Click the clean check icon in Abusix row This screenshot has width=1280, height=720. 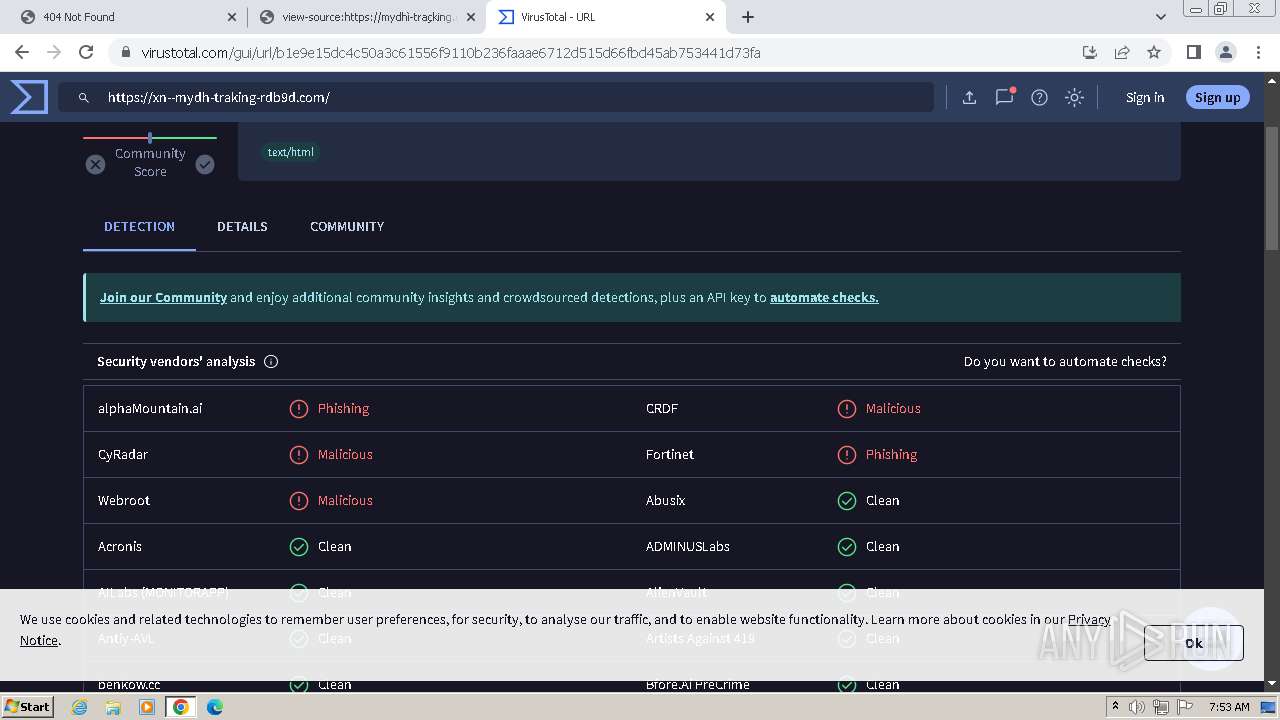(847, 500)
